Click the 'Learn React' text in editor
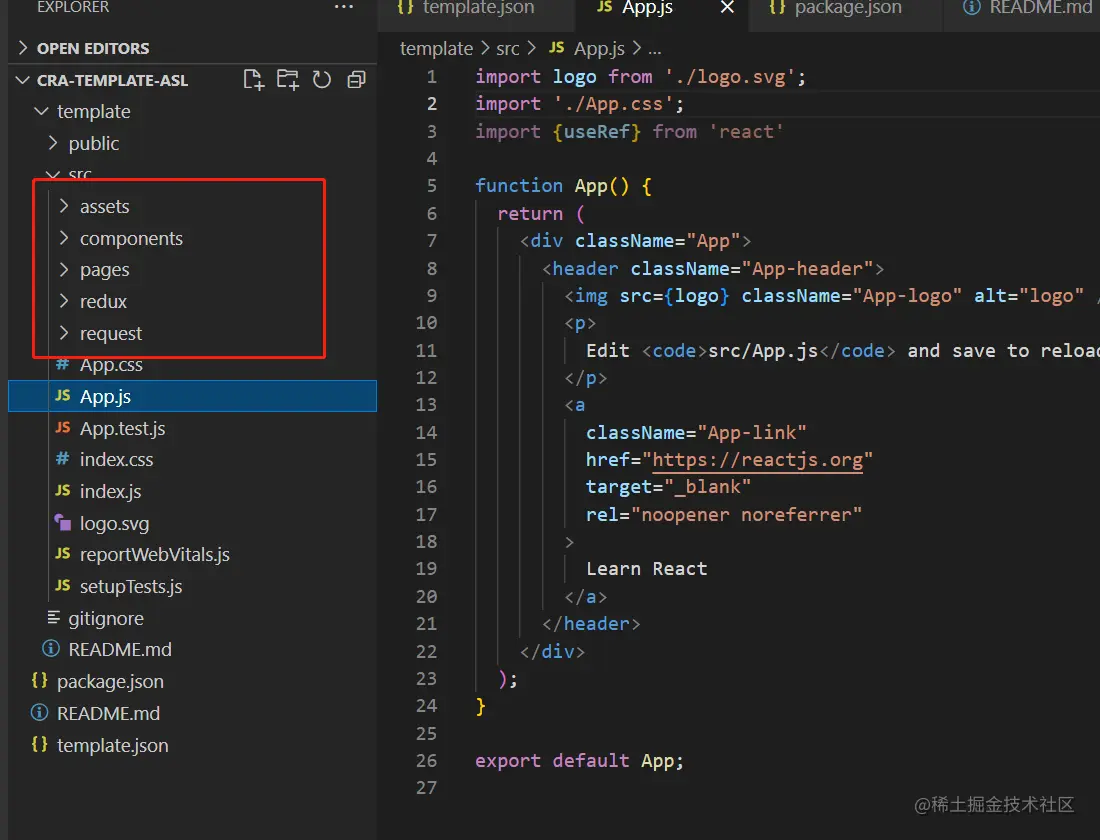1100x840 pixels. (x=646, y=569)
